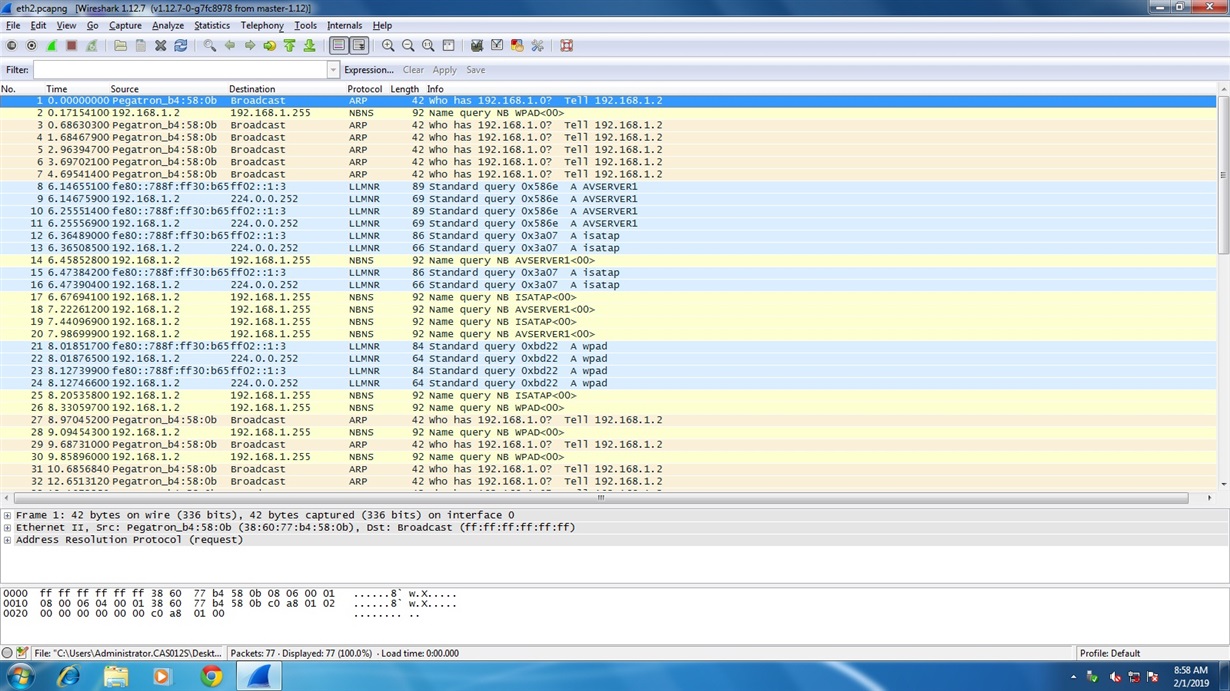Open the Analyze menu
The width and height of the screenshot is (1230, 691).
(168, 25)
